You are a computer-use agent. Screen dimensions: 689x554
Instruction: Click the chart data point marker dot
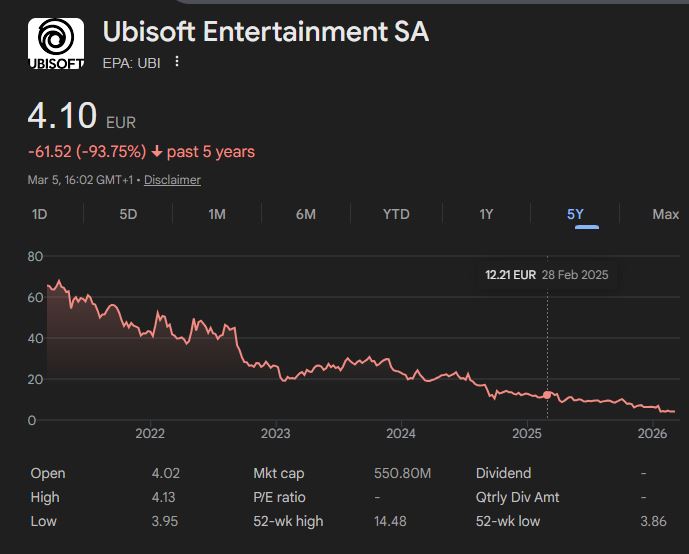547,395
